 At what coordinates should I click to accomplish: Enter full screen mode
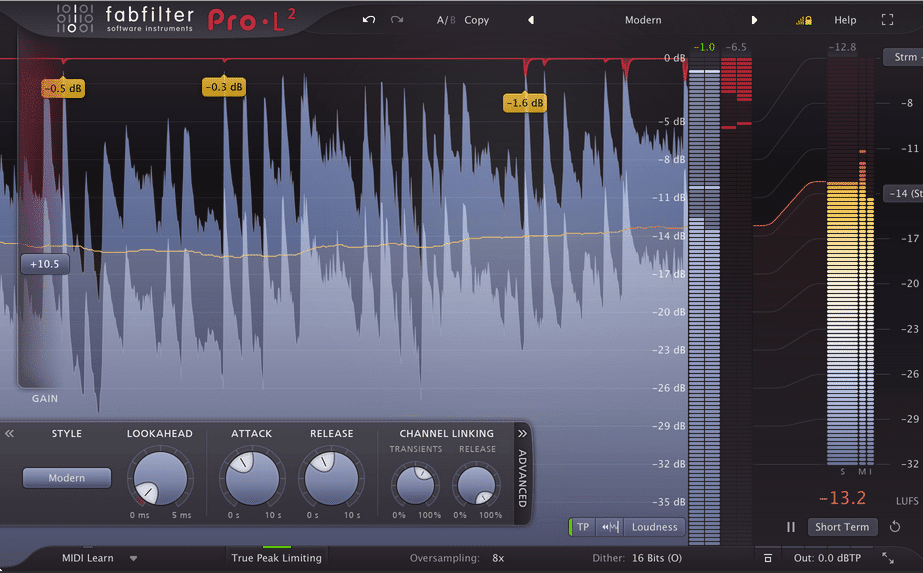(x=887, y=20)
